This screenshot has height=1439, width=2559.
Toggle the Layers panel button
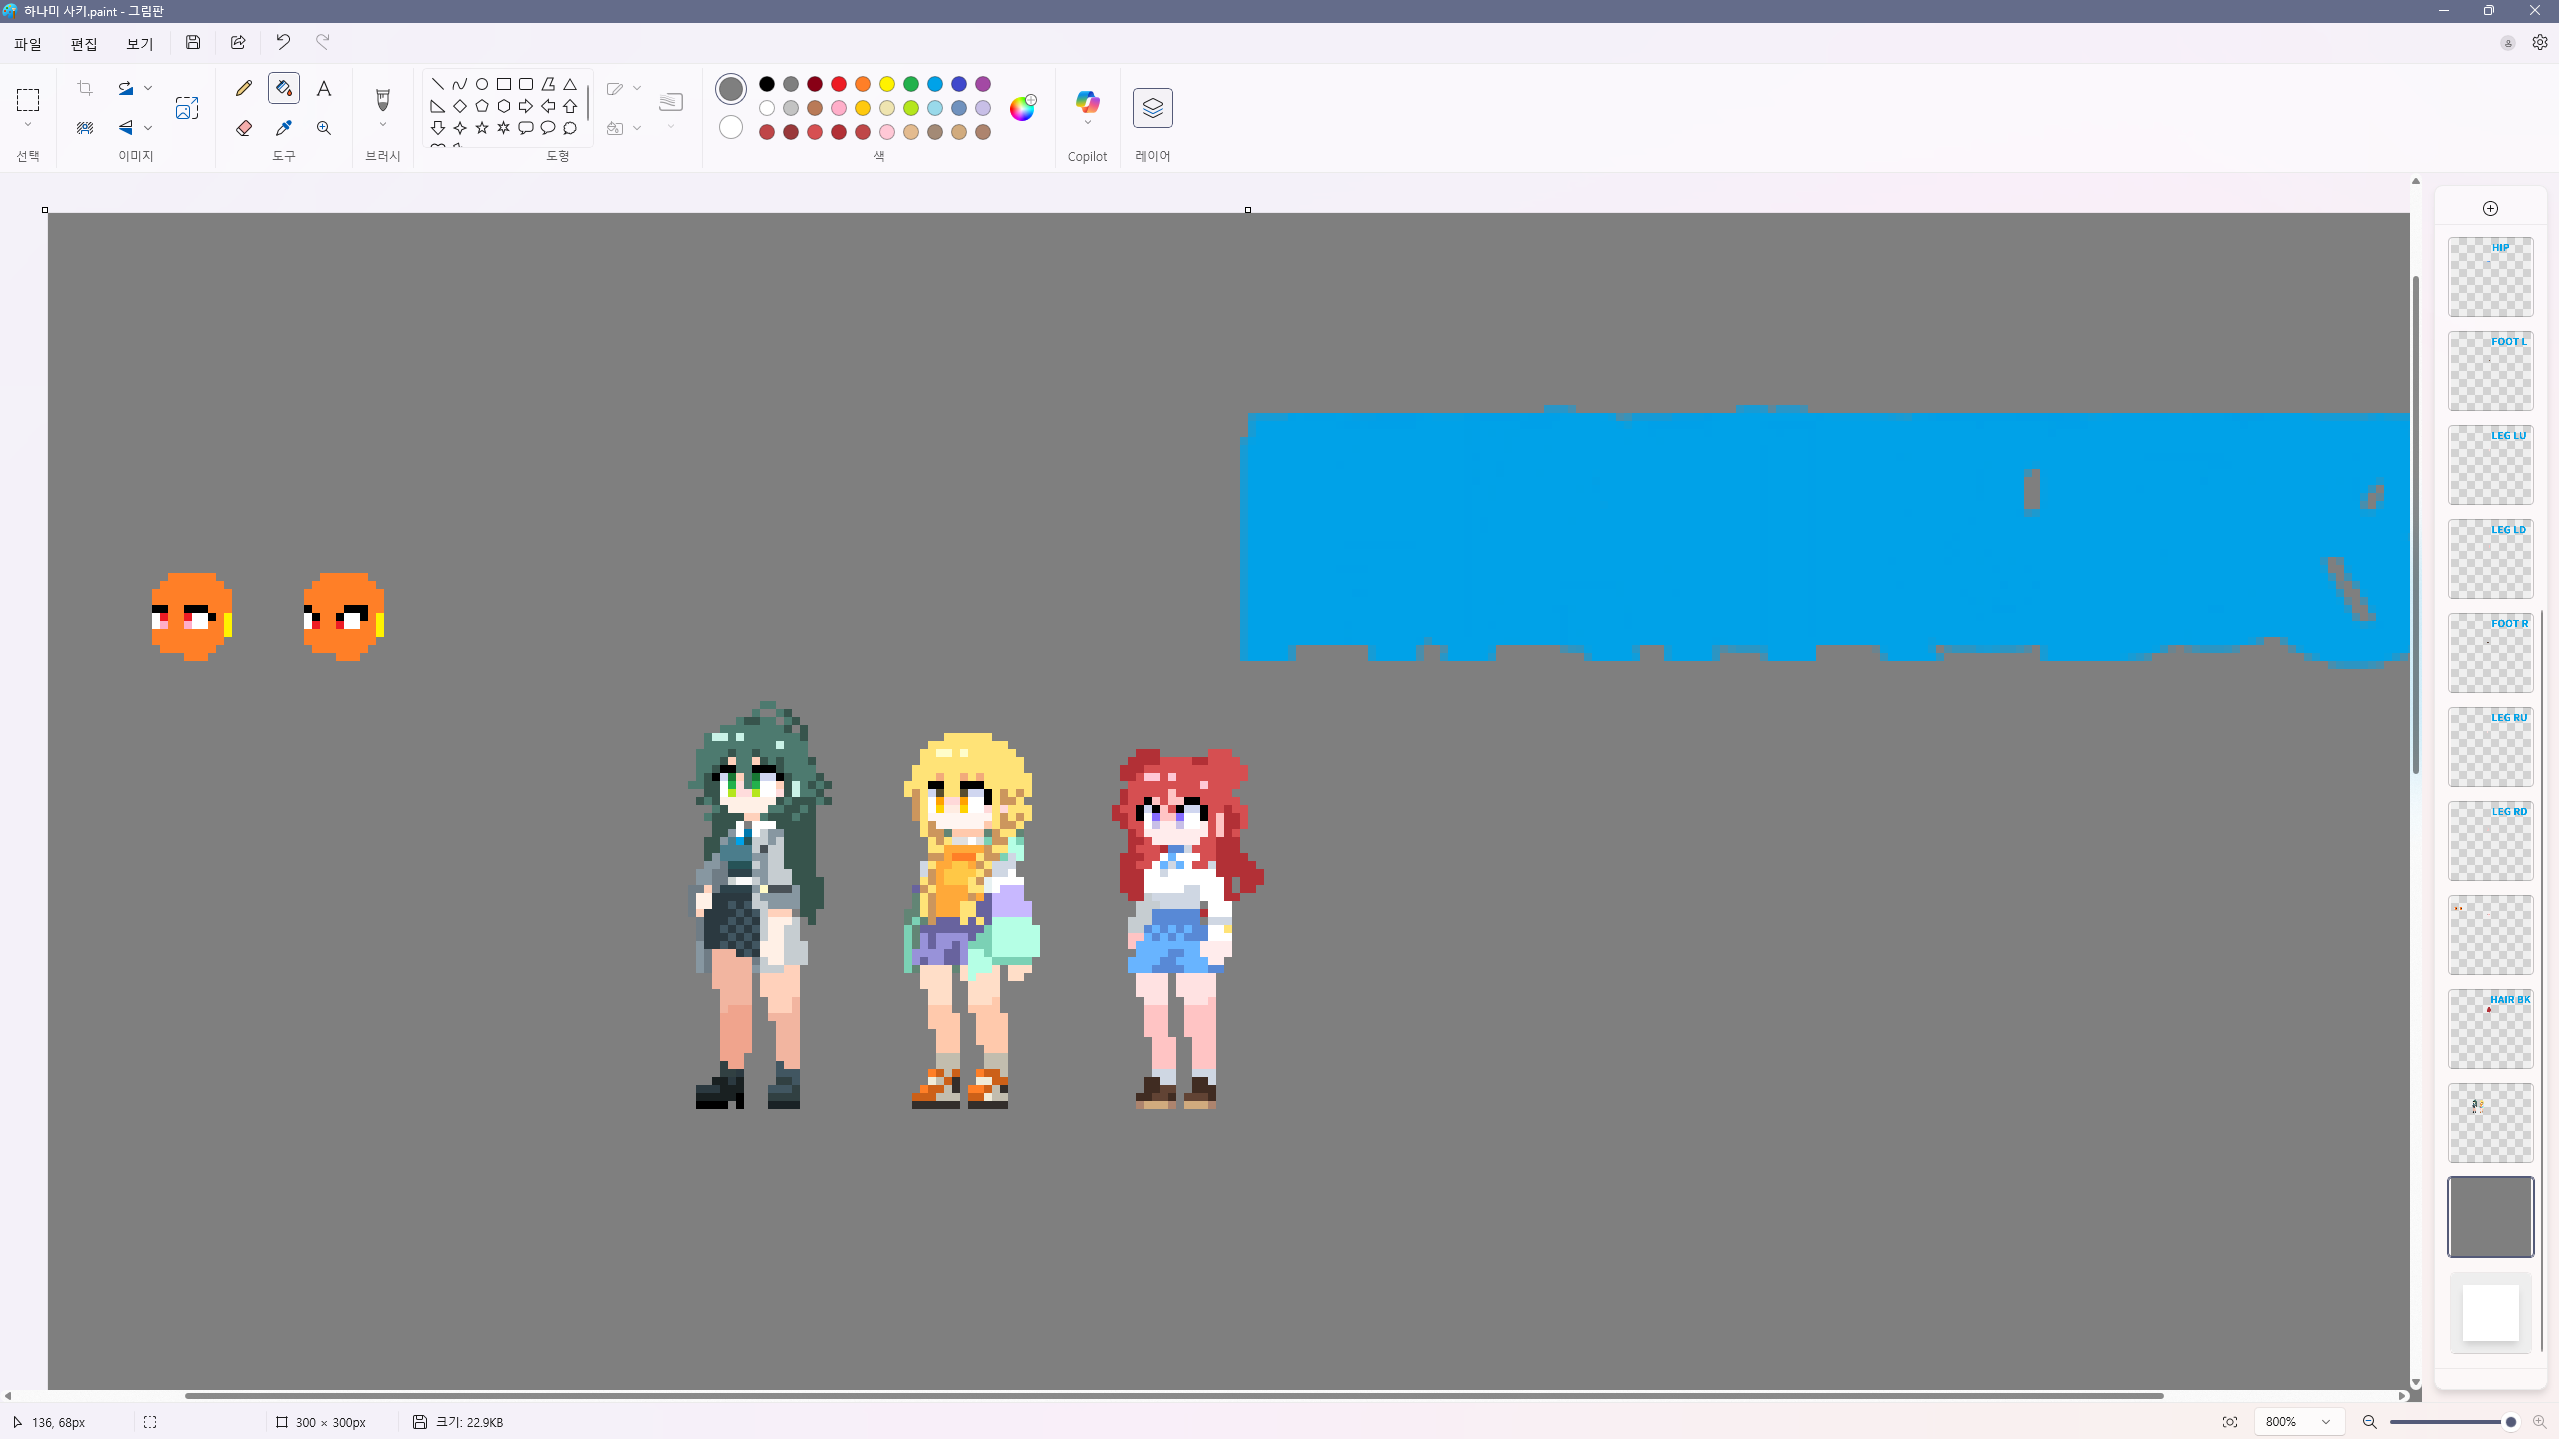(1152, 108)
